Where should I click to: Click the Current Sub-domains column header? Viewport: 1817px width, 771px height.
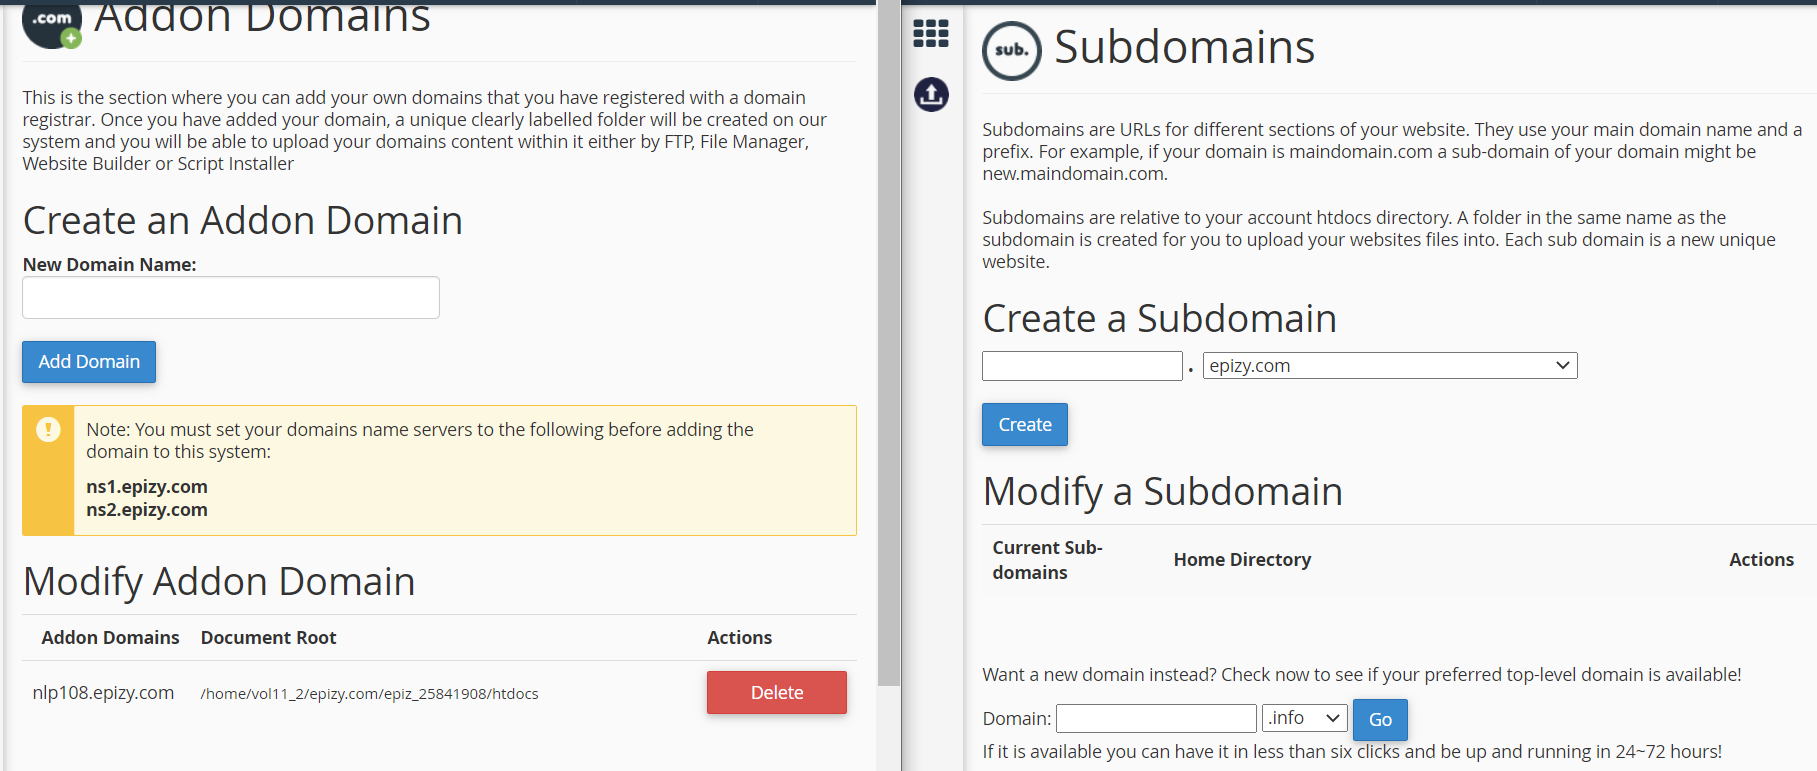pos(1047,560)
